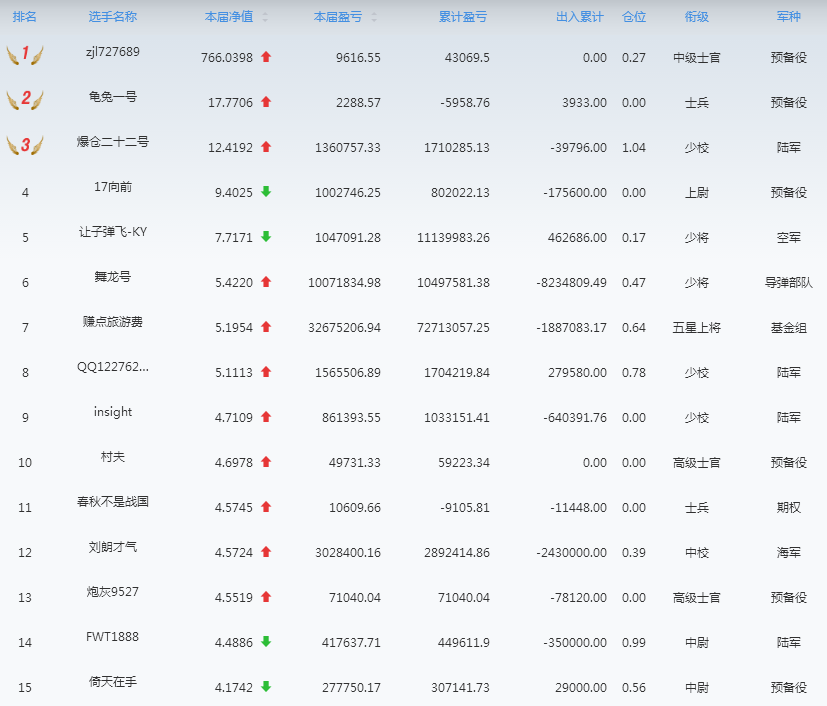Open player 春秋不是战国
This screenshot has width=827, height=706.
point(113,501)
